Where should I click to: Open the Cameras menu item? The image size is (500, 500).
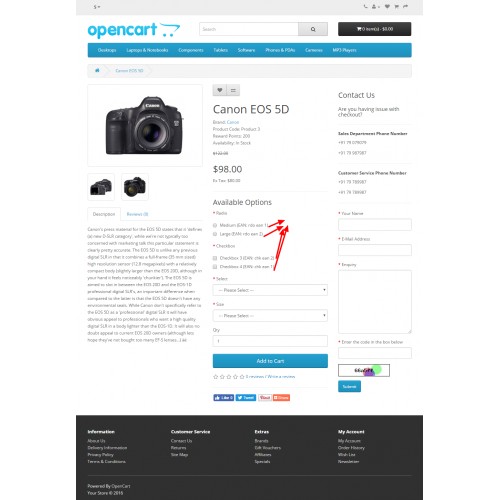314,50
